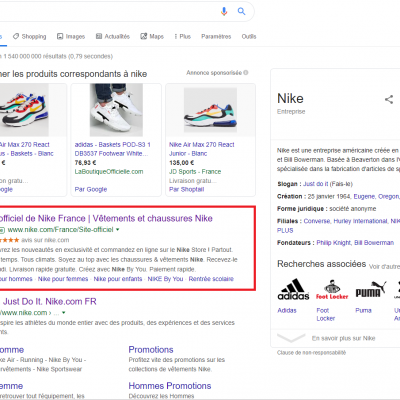The height and width of the screenshot is (400, 400).
Task: Open adidas - Baskets POD-S3 1 product link
Action: [113, 149]
